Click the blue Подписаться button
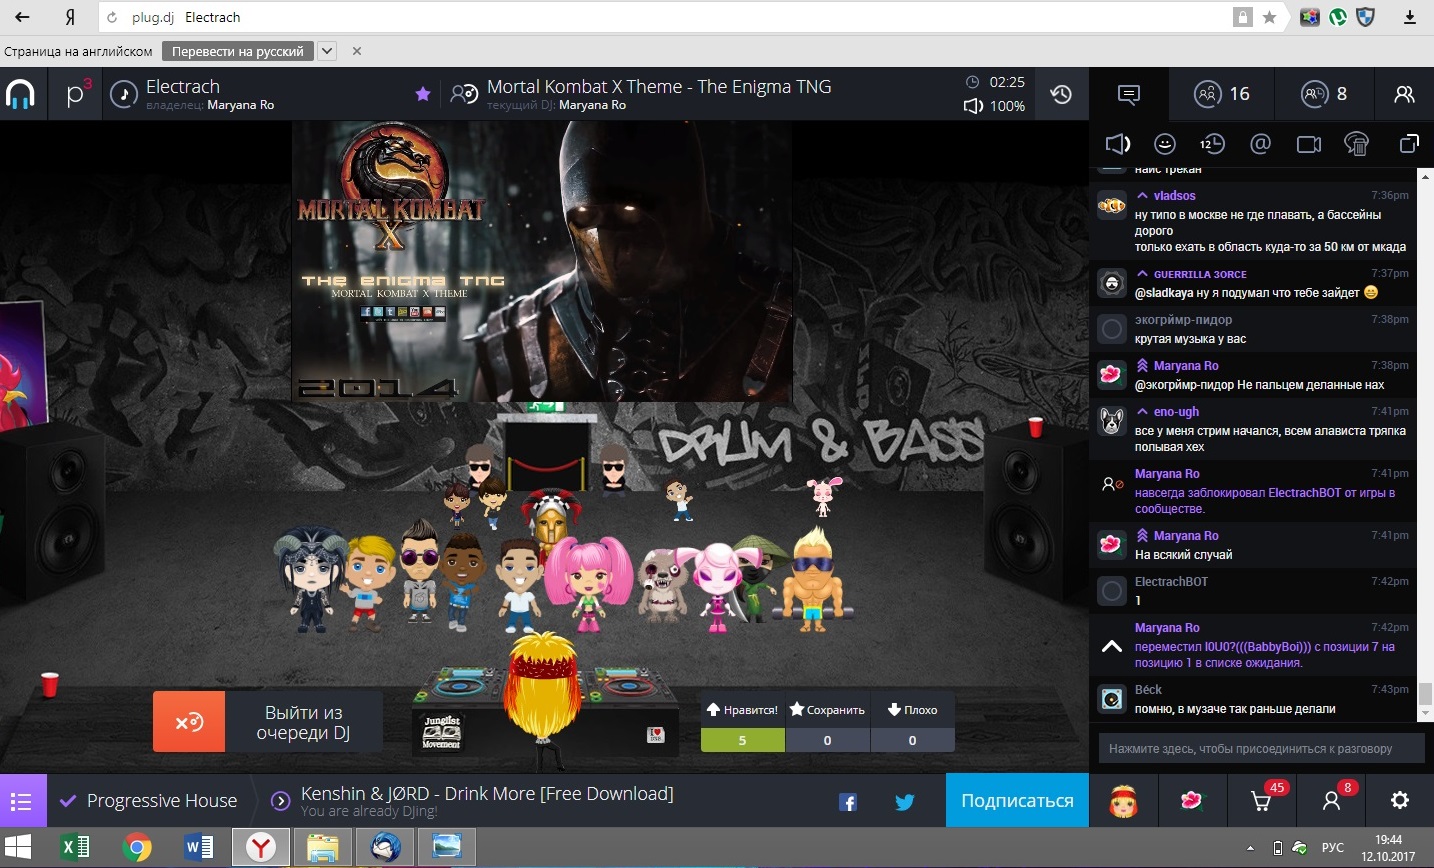1434x868 pixels. click(x=1017, y=801)
